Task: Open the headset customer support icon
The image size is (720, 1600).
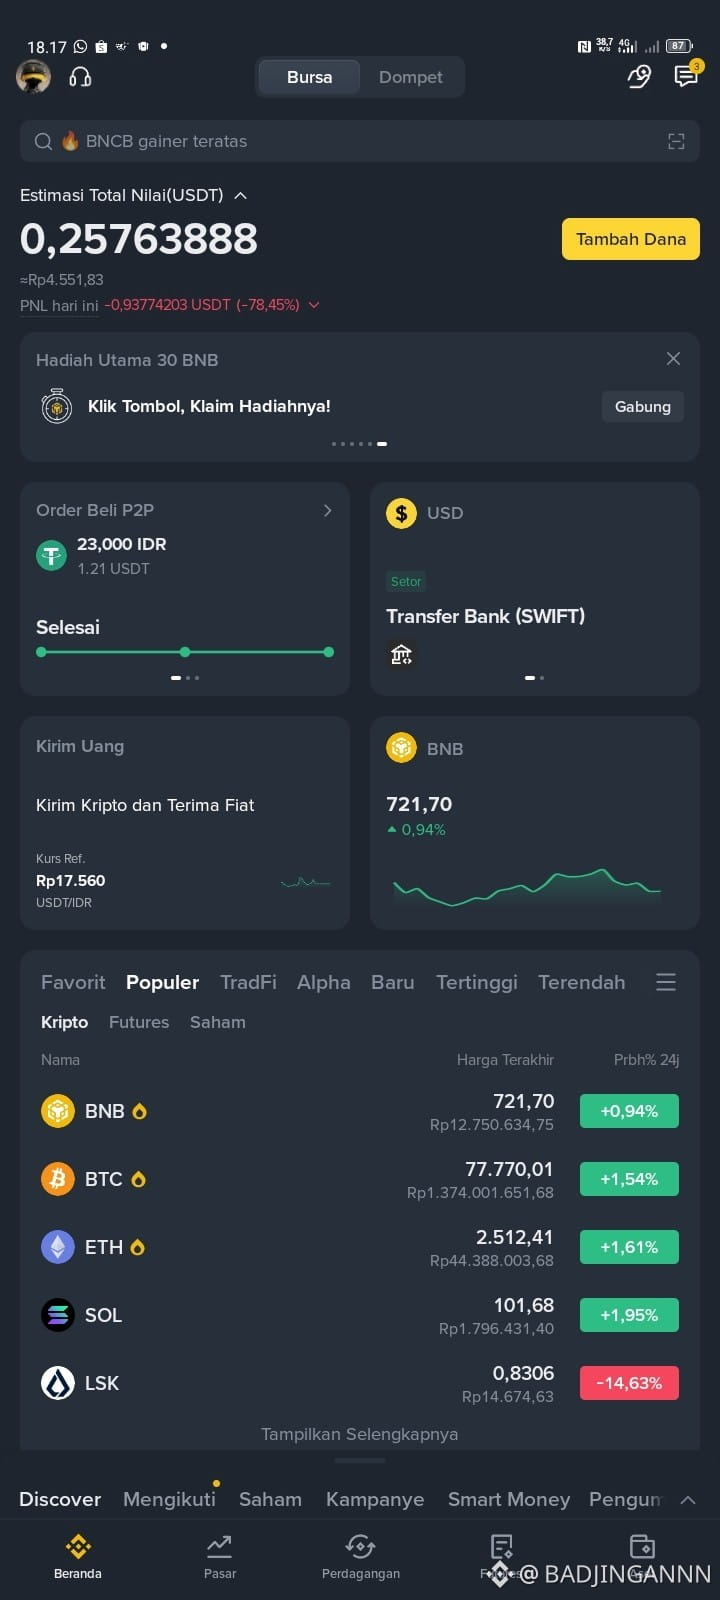Action: pyautogui.click(x=80, y=77)
